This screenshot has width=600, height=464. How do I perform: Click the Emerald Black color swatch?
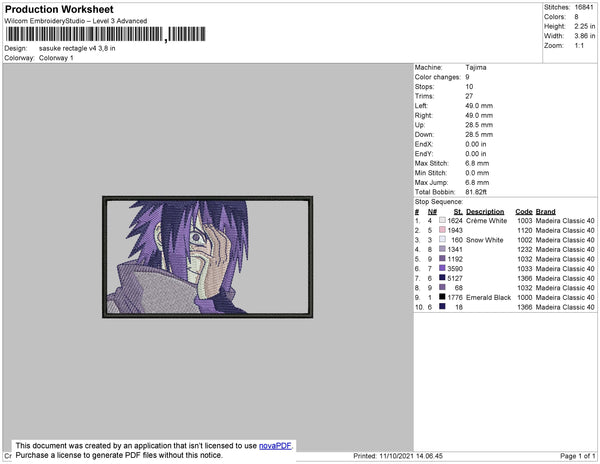point(442,297)
